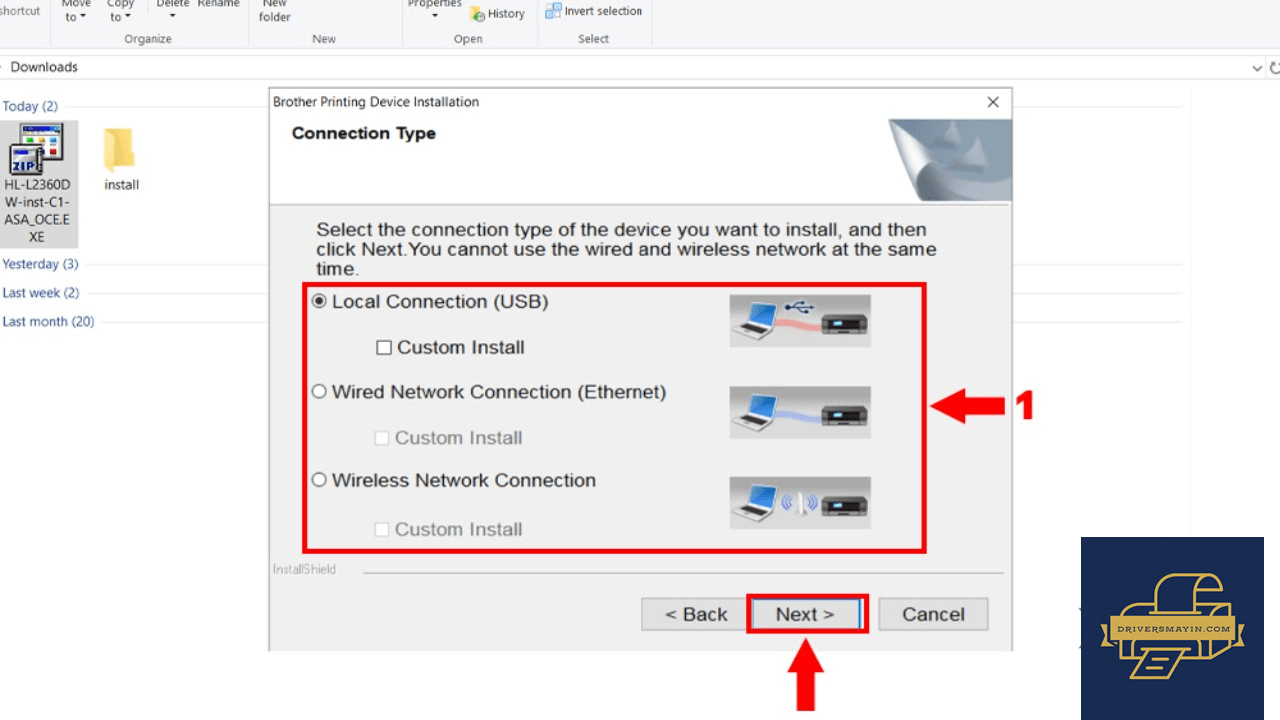Expand the Last month (20) file group
Viewport: 1280px width, 720px height.
(48, 322)
